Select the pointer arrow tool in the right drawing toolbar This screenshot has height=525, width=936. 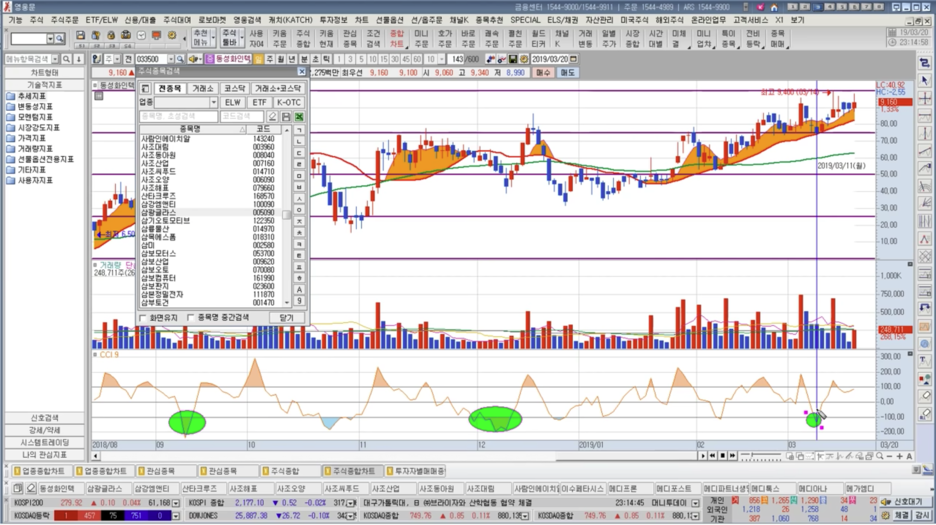click(925, 80)
